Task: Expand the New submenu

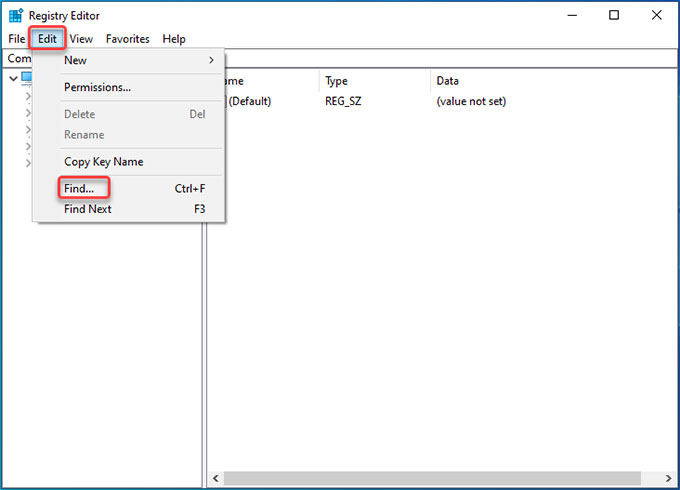Action: pyautogui.click(x=129, y=60)
